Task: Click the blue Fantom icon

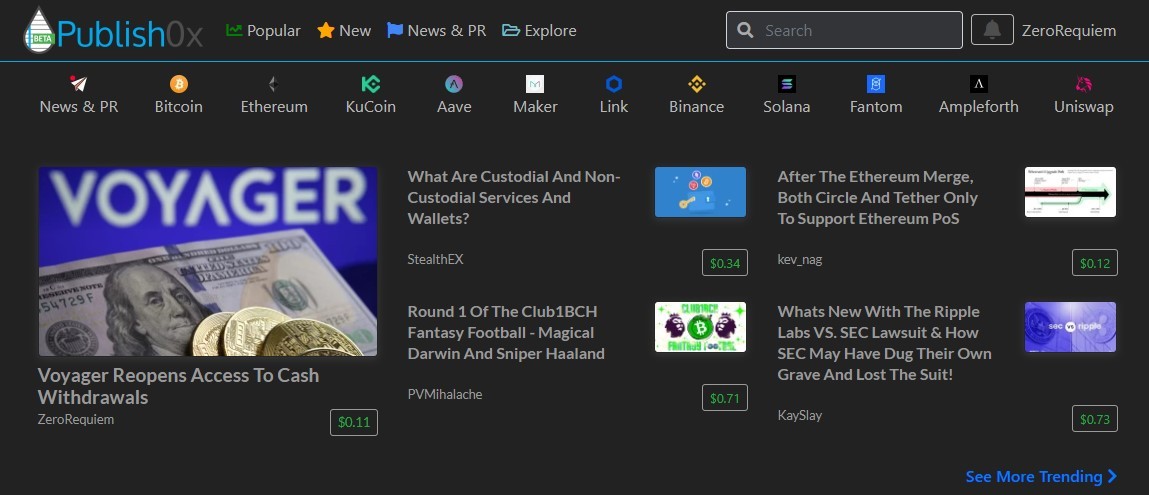Action: [x=876, y=83]
